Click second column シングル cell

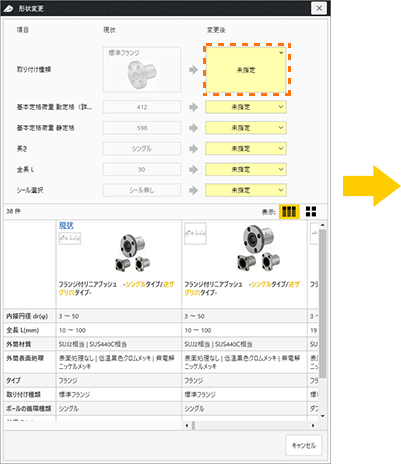point(244,408)
